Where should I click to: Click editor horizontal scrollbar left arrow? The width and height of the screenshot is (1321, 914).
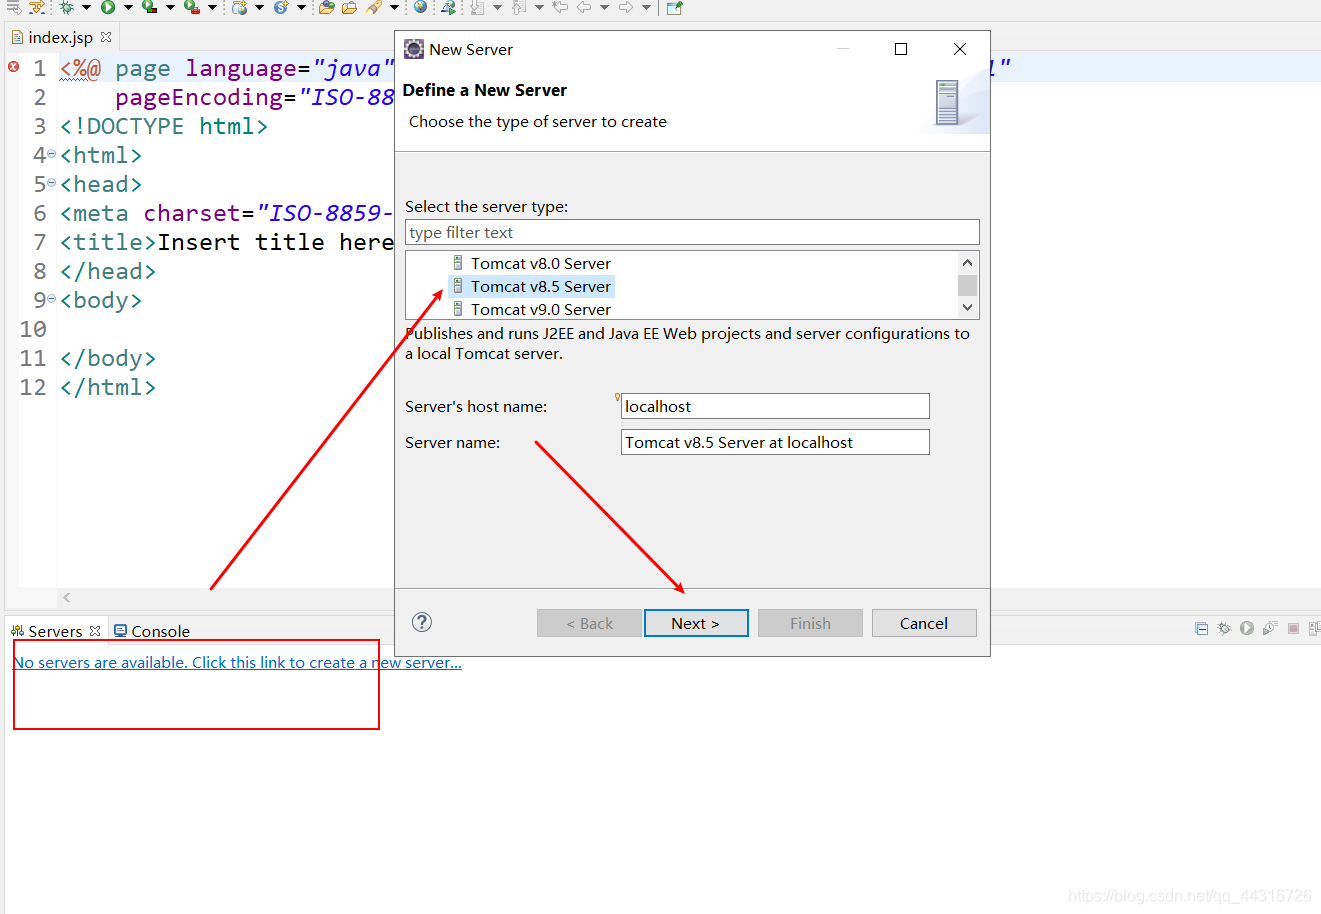click(x=67, y=597)
